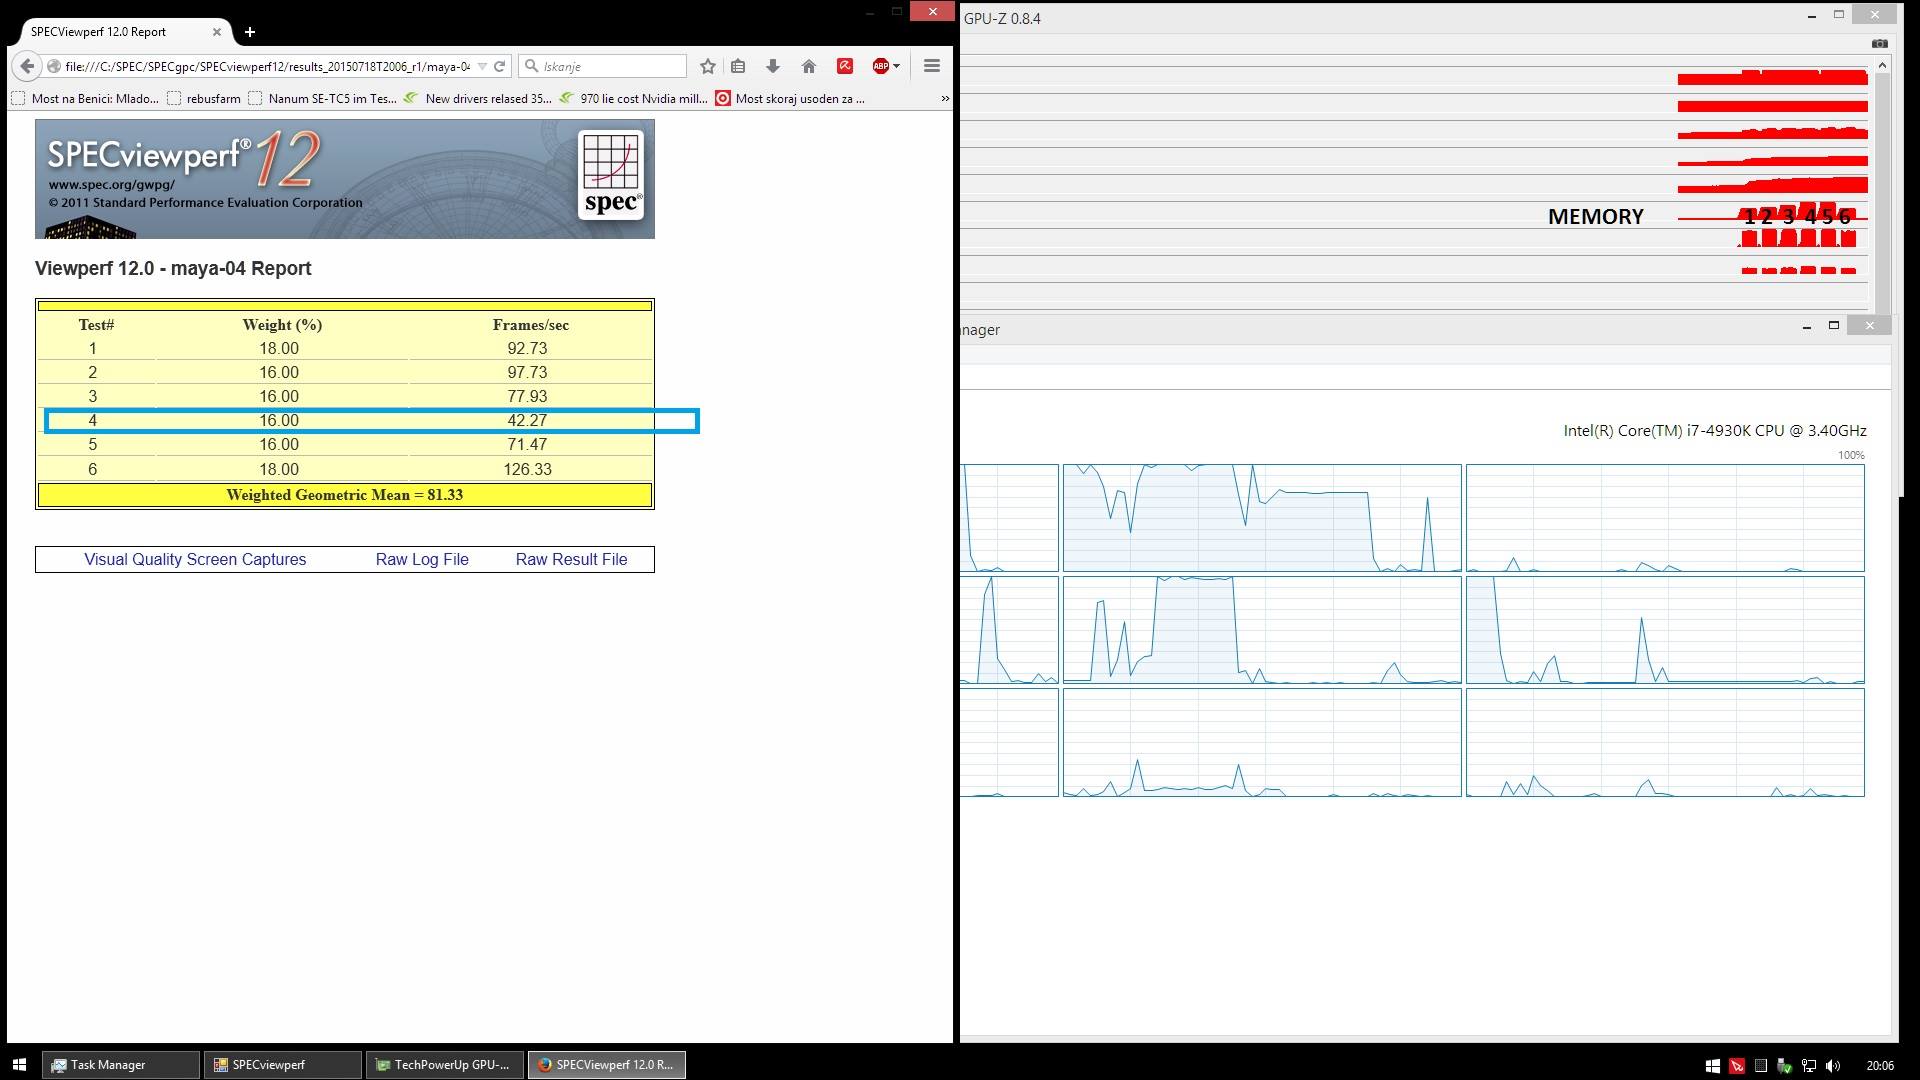Open the 'Most na Benici' bookmark

click(85, 99)
